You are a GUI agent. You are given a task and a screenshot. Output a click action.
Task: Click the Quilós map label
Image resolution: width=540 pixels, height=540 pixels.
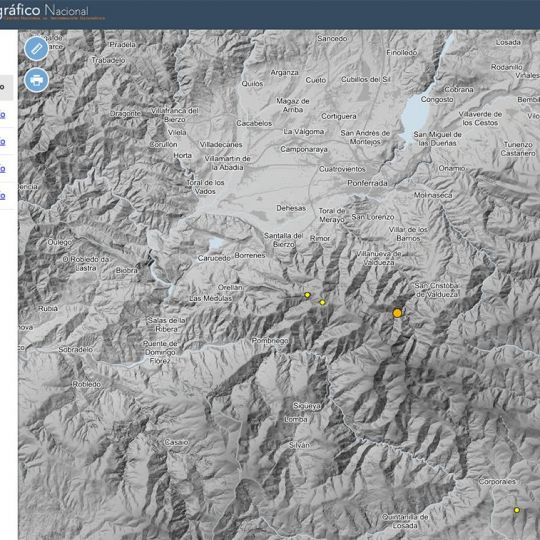[252, 84]
